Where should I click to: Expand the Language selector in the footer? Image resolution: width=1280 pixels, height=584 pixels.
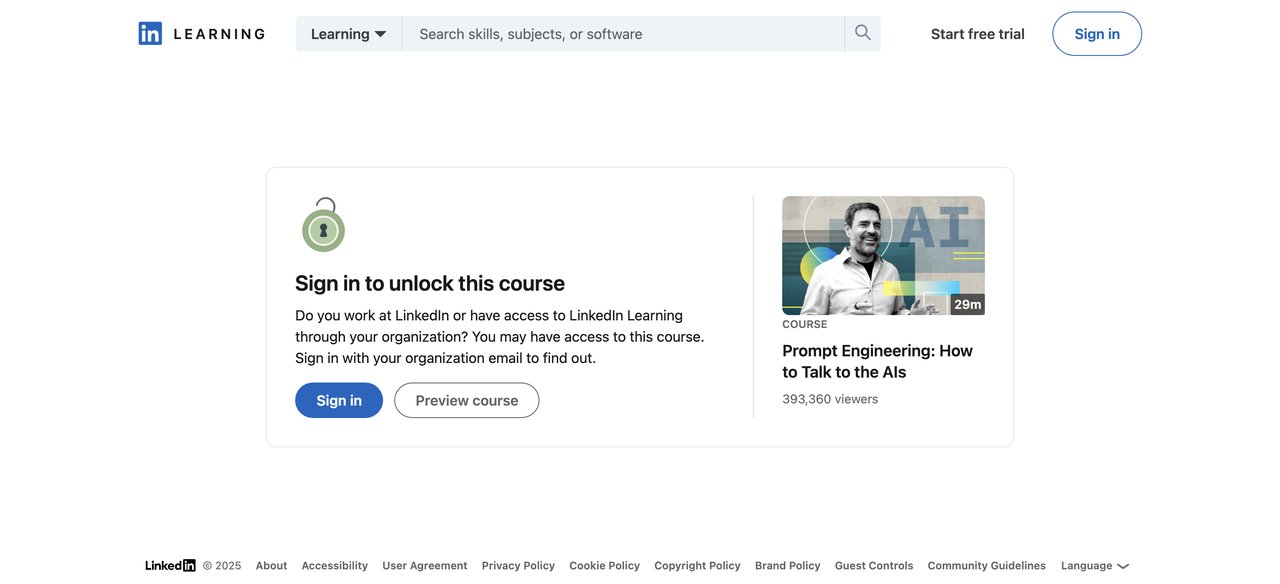point(1095,566)
